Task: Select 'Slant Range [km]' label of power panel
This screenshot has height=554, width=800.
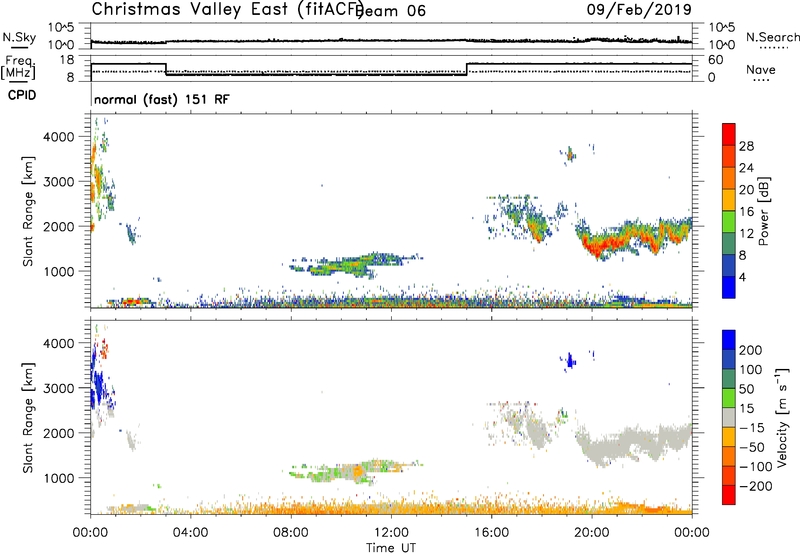Action: pos(28,211)
